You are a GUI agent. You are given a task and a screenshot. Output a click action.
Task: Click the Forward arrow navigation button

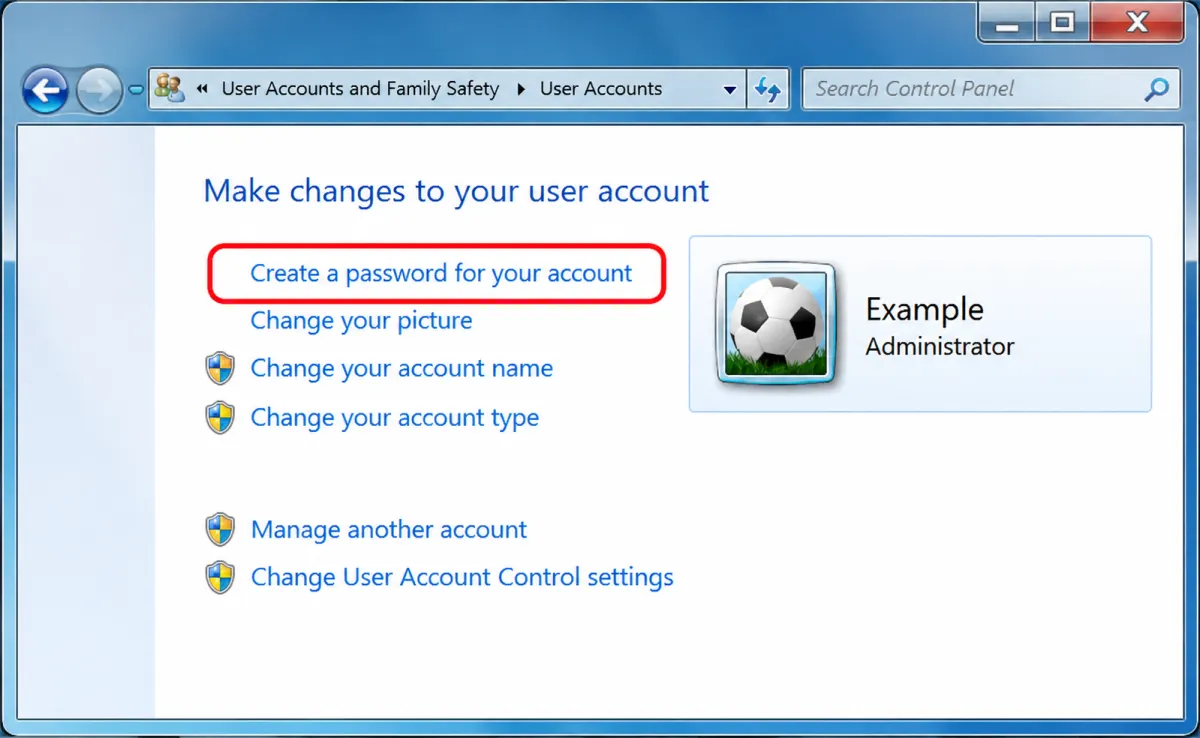98,91
